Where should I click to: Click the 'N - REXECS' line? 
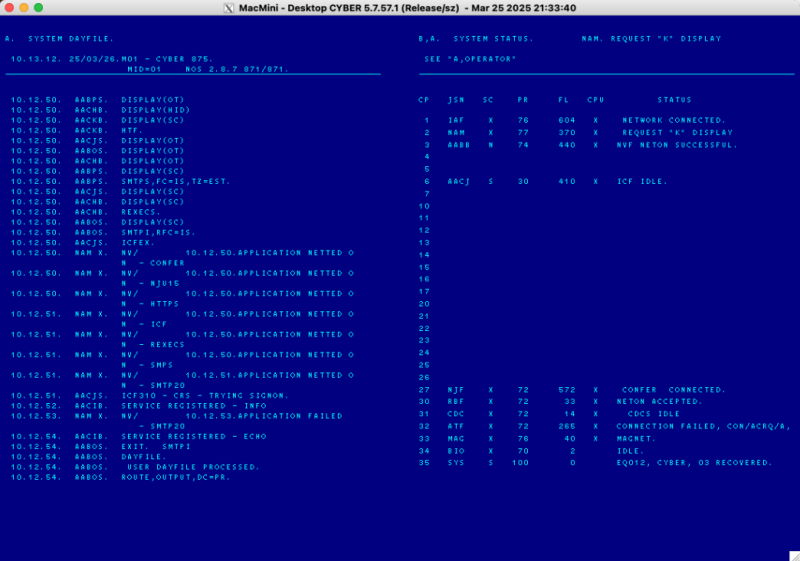click(153, 345)
